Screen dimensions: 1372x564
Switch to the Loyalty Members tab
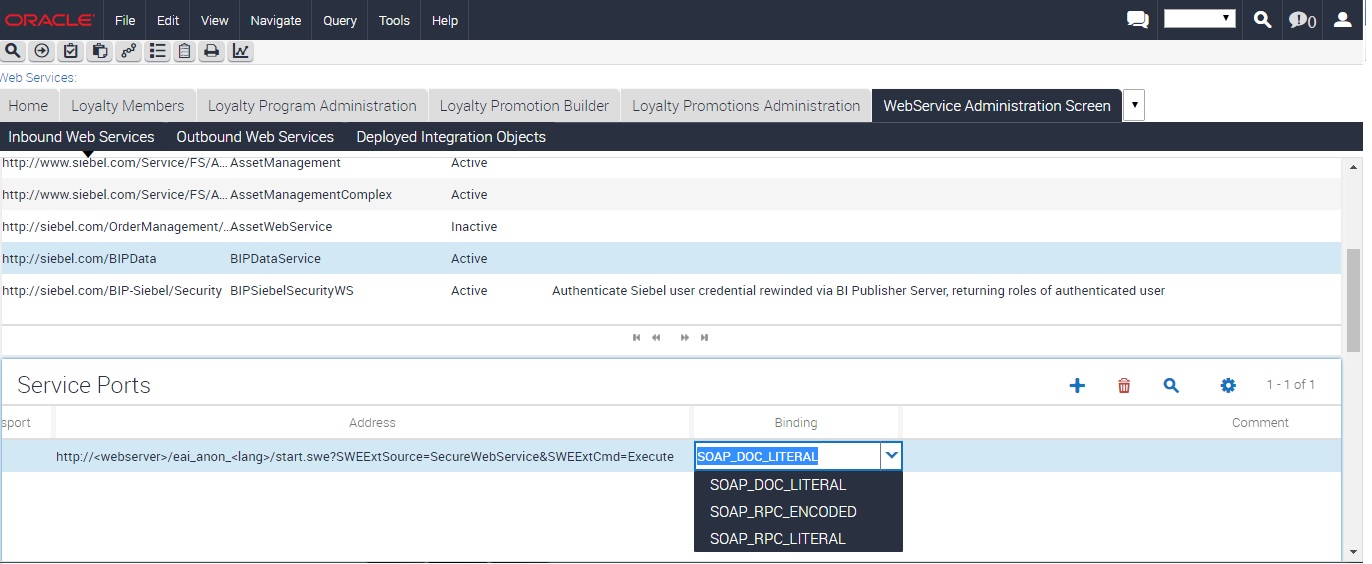pyautogui.click(x=128, y=106)
